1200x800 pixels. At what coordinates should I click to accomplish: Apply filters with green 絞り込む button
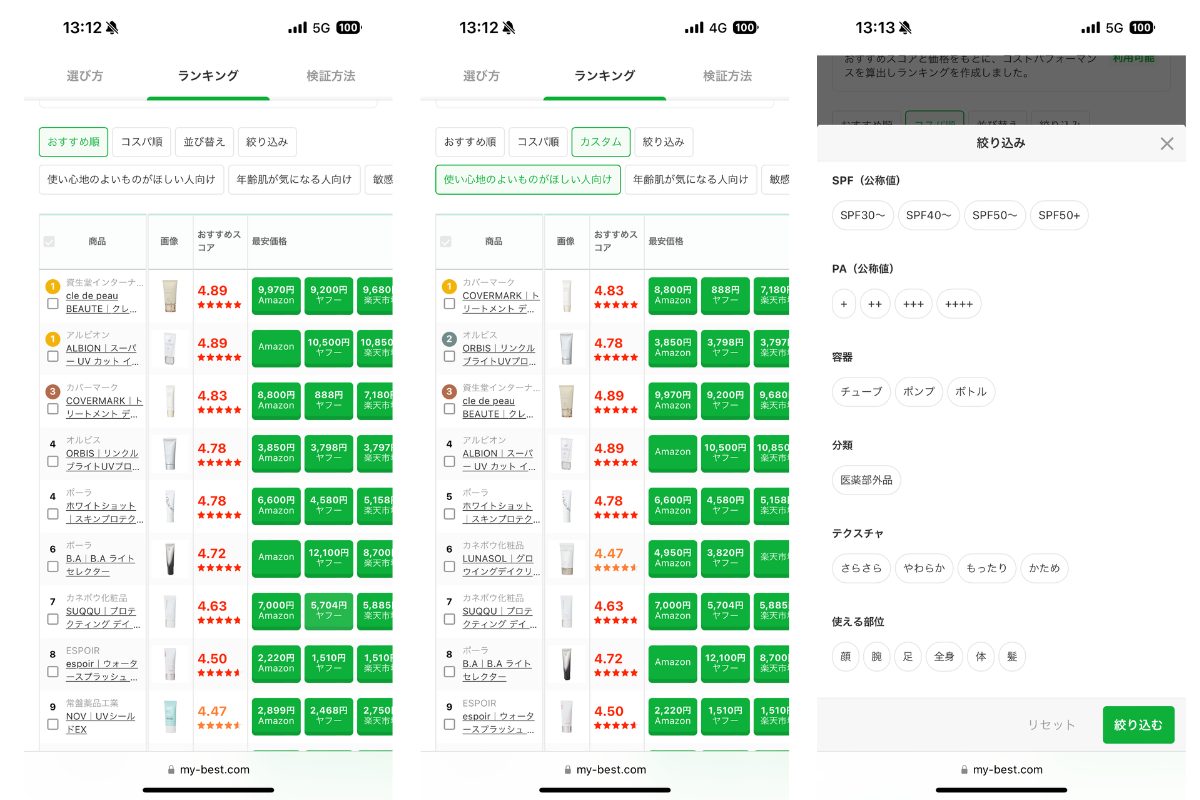coord(1138,725)
